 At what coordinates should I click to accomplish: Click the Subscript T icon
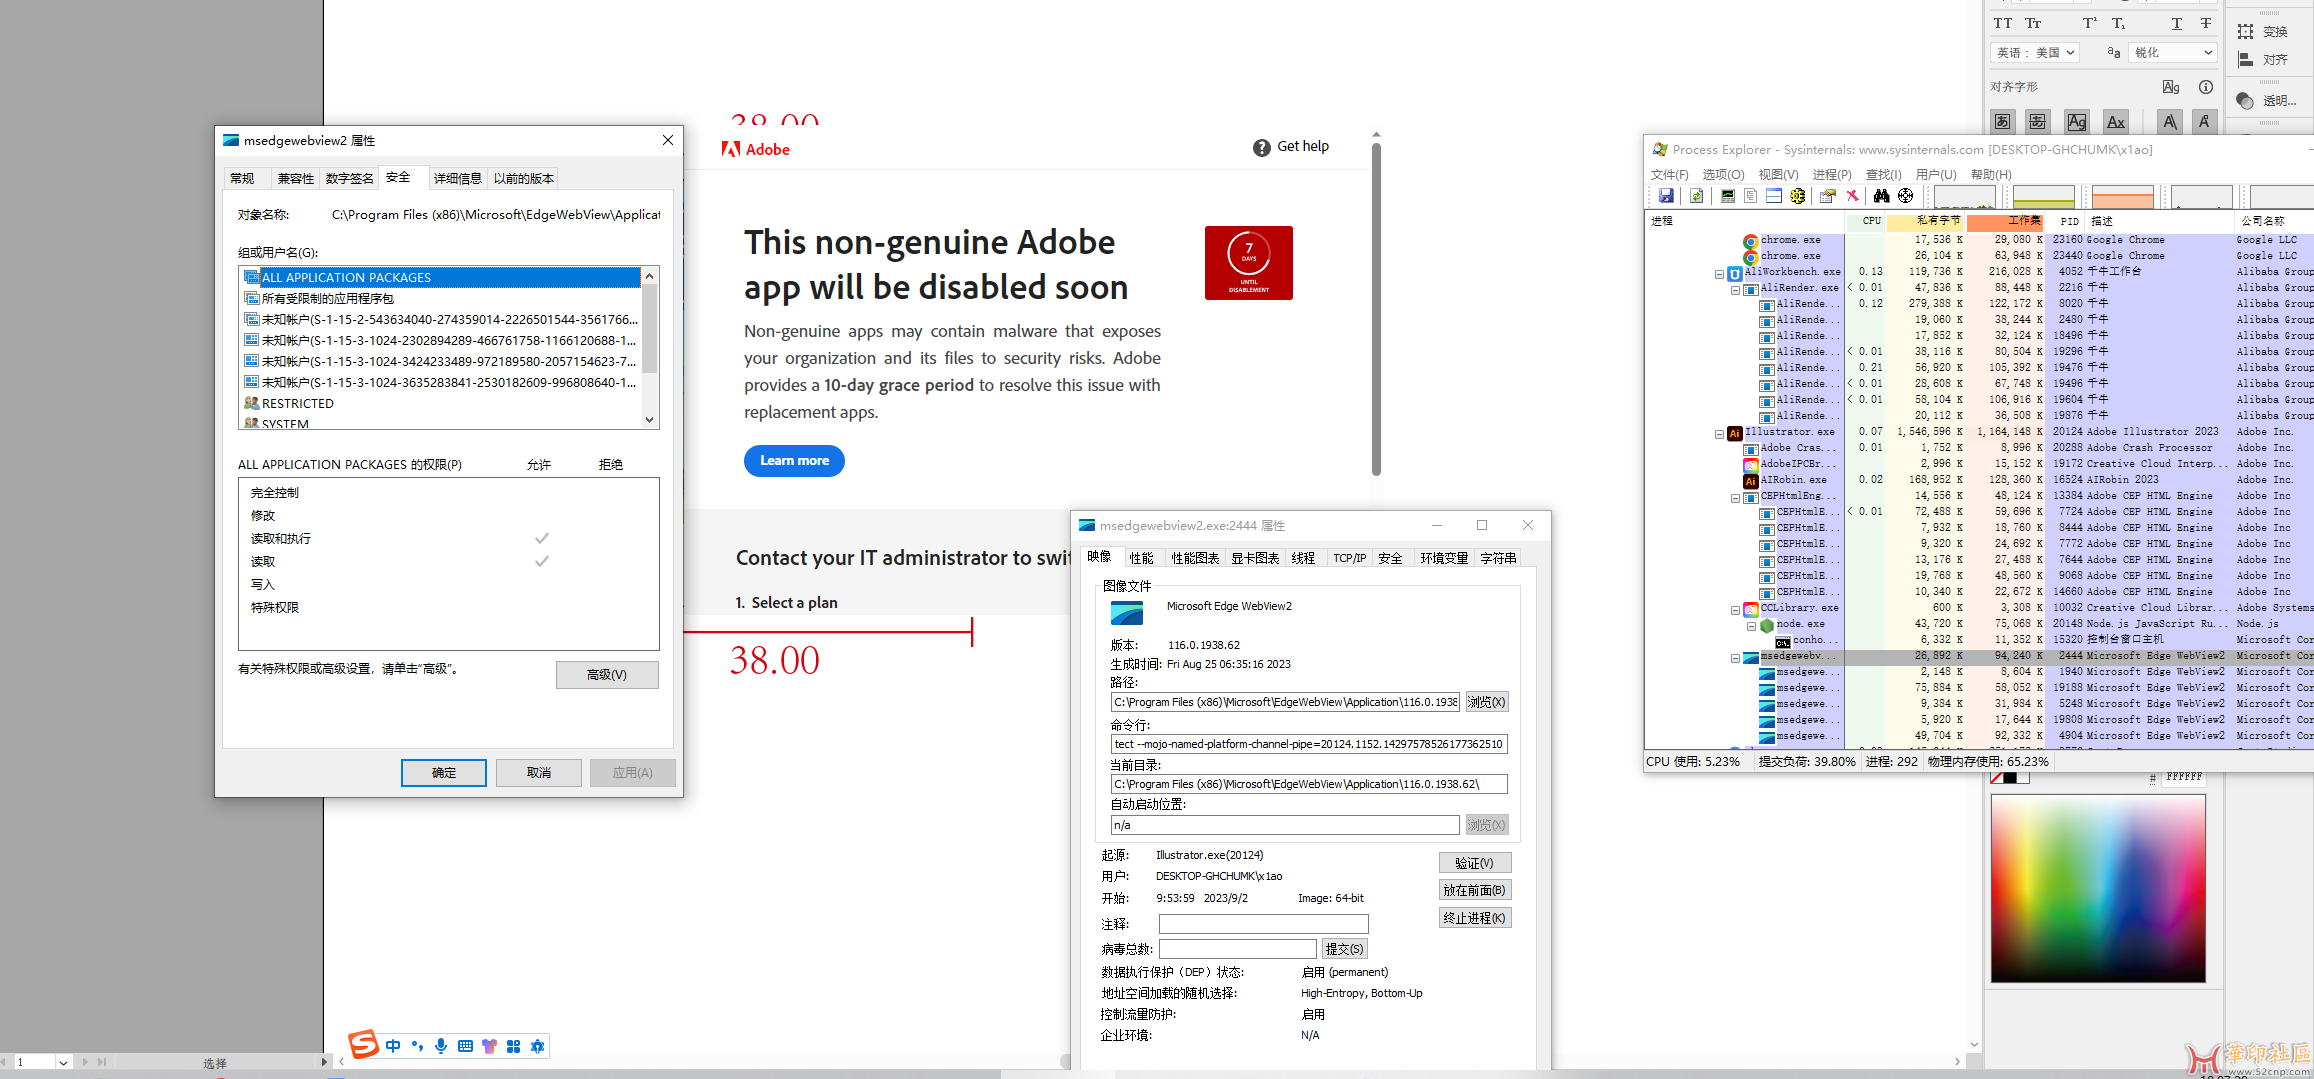[x=2118, y=23]
